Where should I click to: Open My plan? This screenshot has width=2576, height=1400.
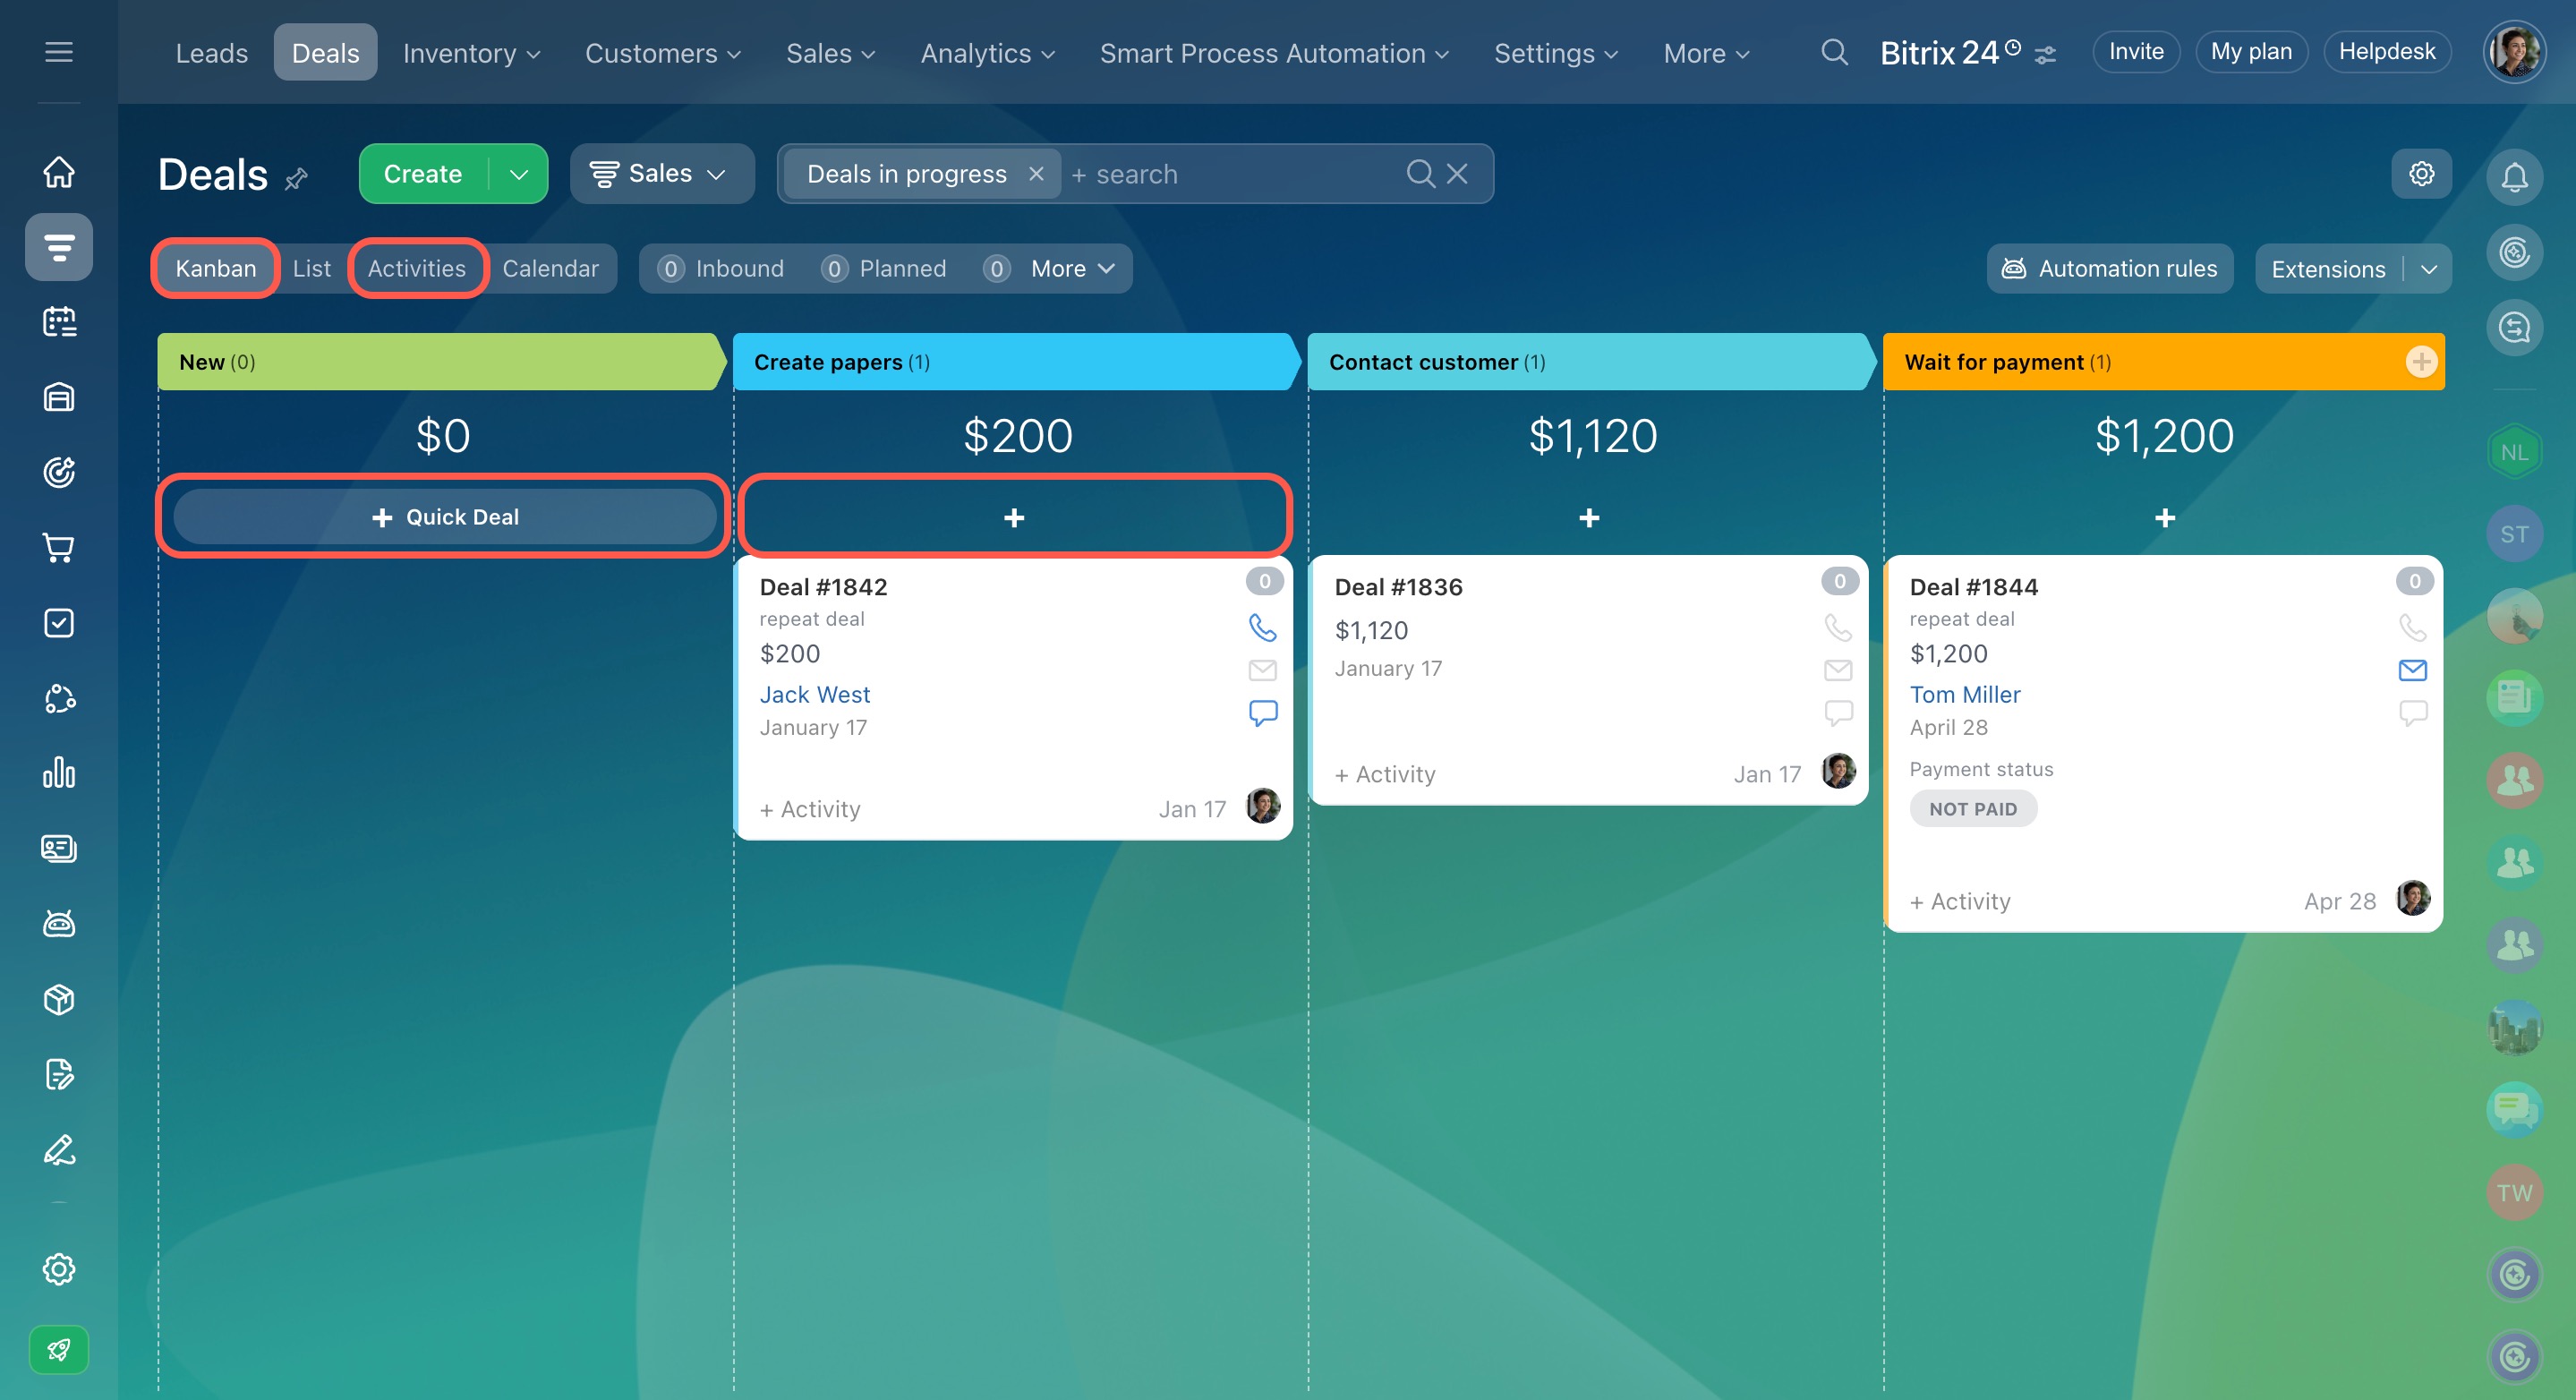coord(2251,52)
